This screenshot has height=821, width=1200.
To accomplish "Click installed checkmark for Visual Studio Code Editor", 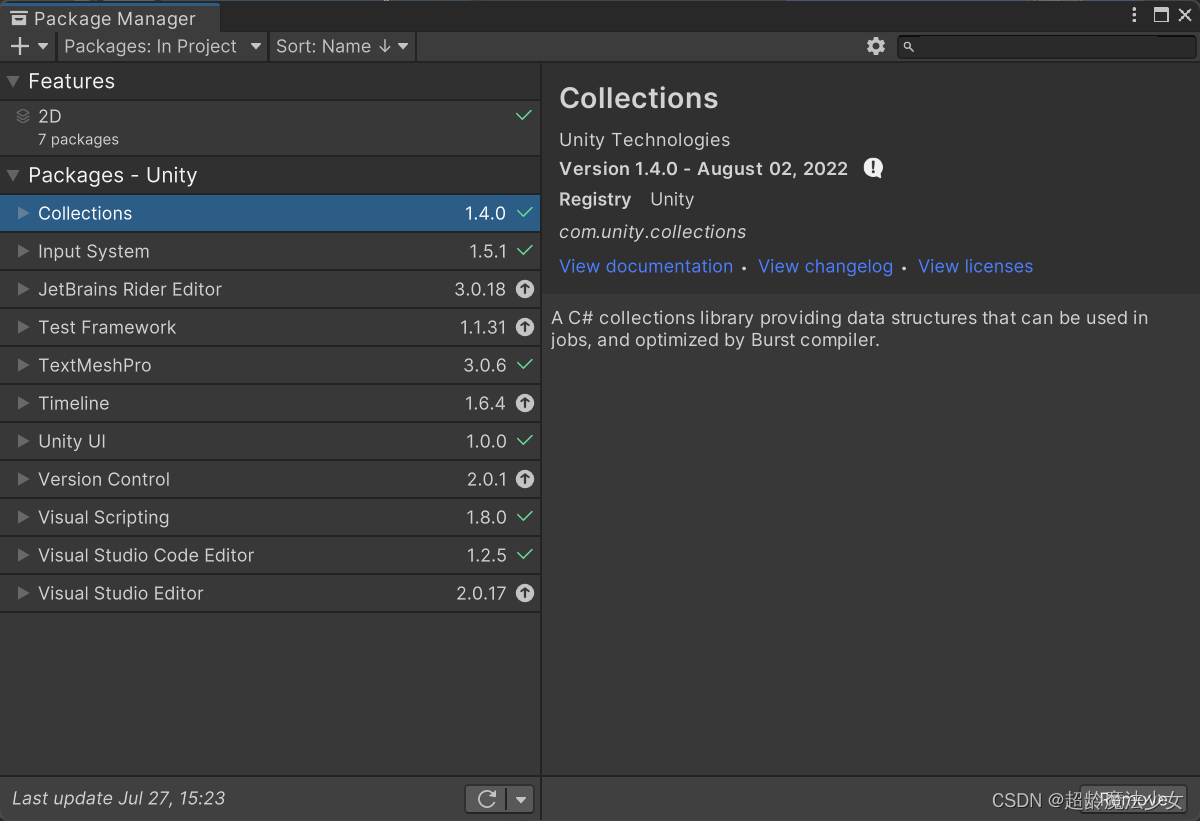I will click(x=525, y=555).
